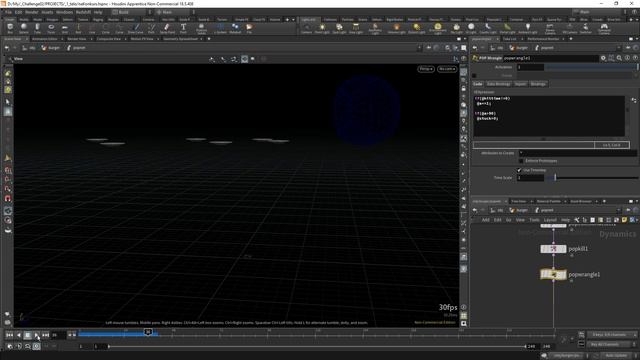
Task: Click the Time Scale value field
Action: pos(530,178)
